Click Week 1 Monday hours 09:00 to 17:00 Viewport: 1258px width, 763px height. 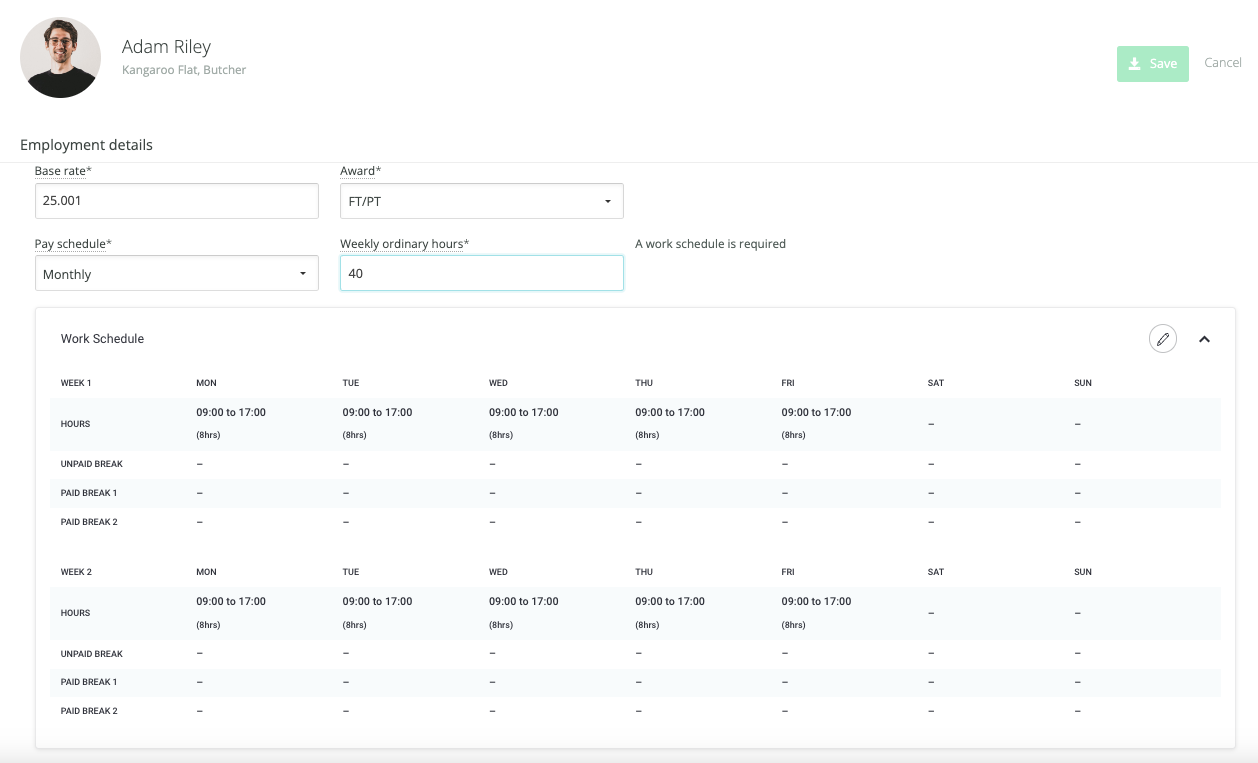[x=231, y=412]
